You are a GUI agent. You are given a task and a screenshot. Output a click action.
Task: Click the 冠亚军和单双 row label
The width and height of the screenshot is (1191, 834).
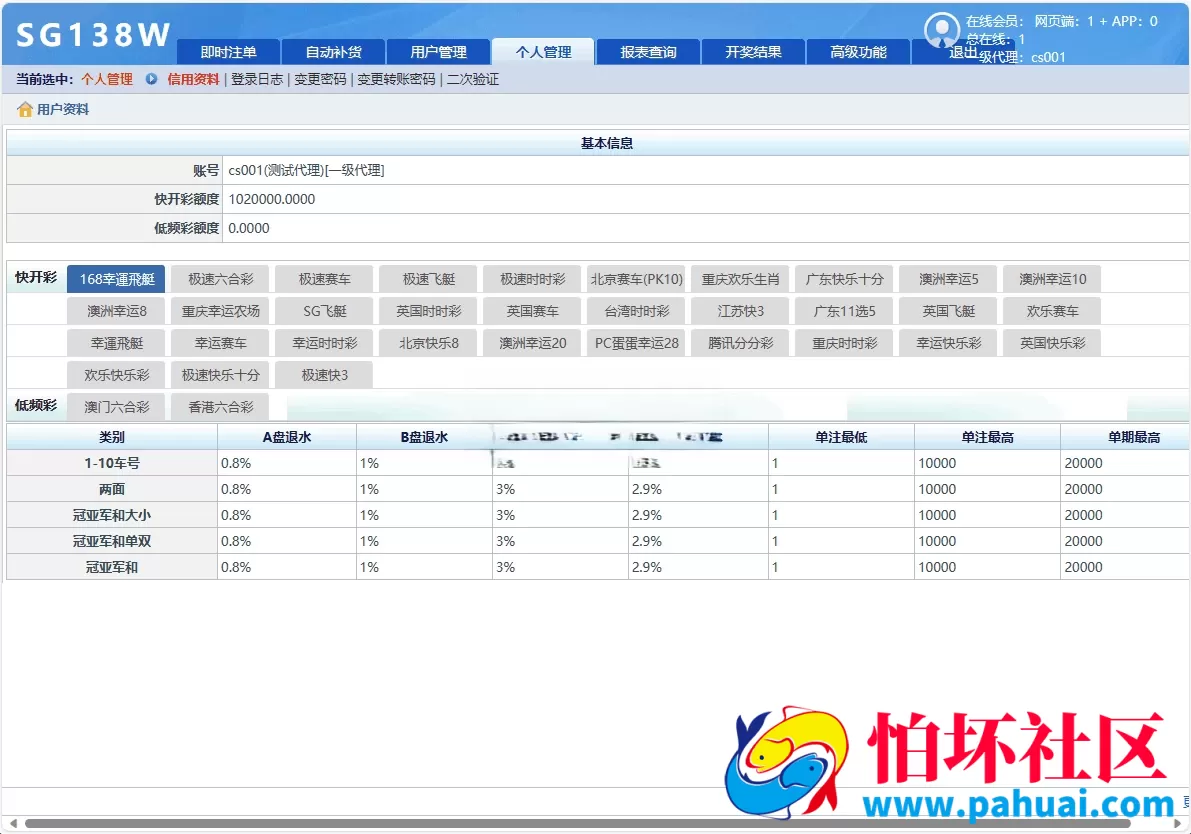click(x=112, y=541)
